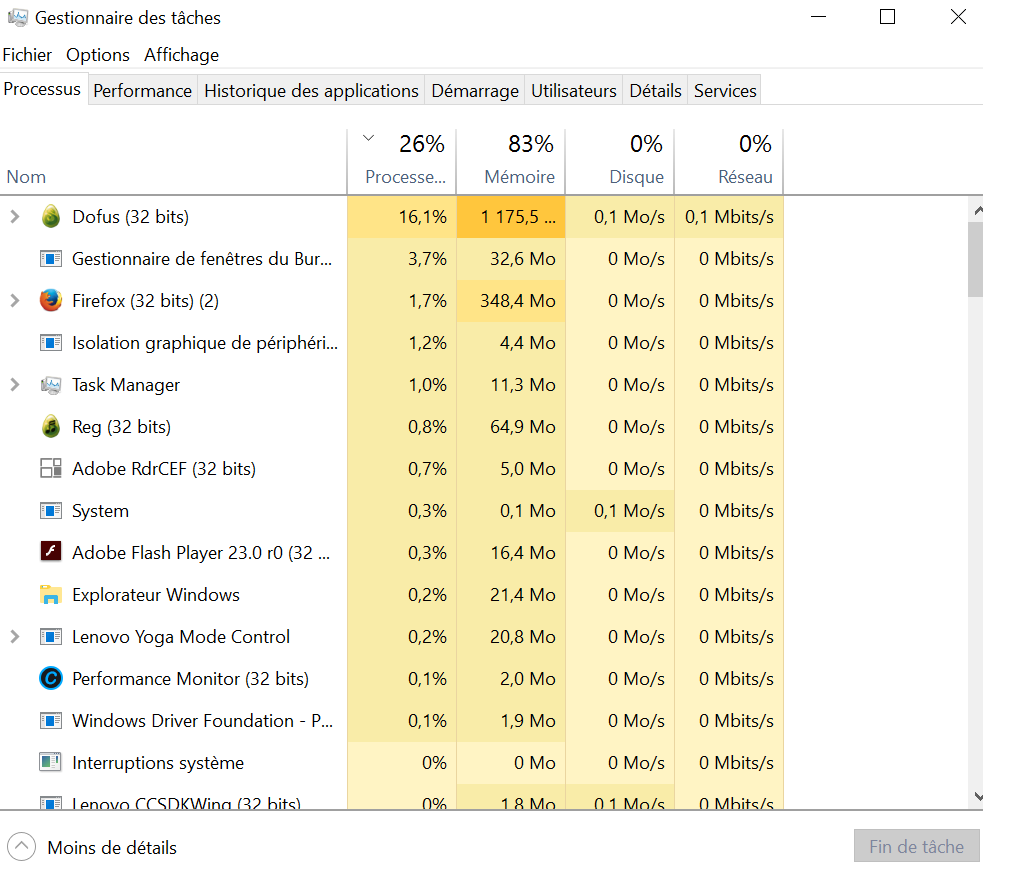Collapse view with Moins de détails arrow
The height and width of the screenshot is (869, 1027).
21,847
